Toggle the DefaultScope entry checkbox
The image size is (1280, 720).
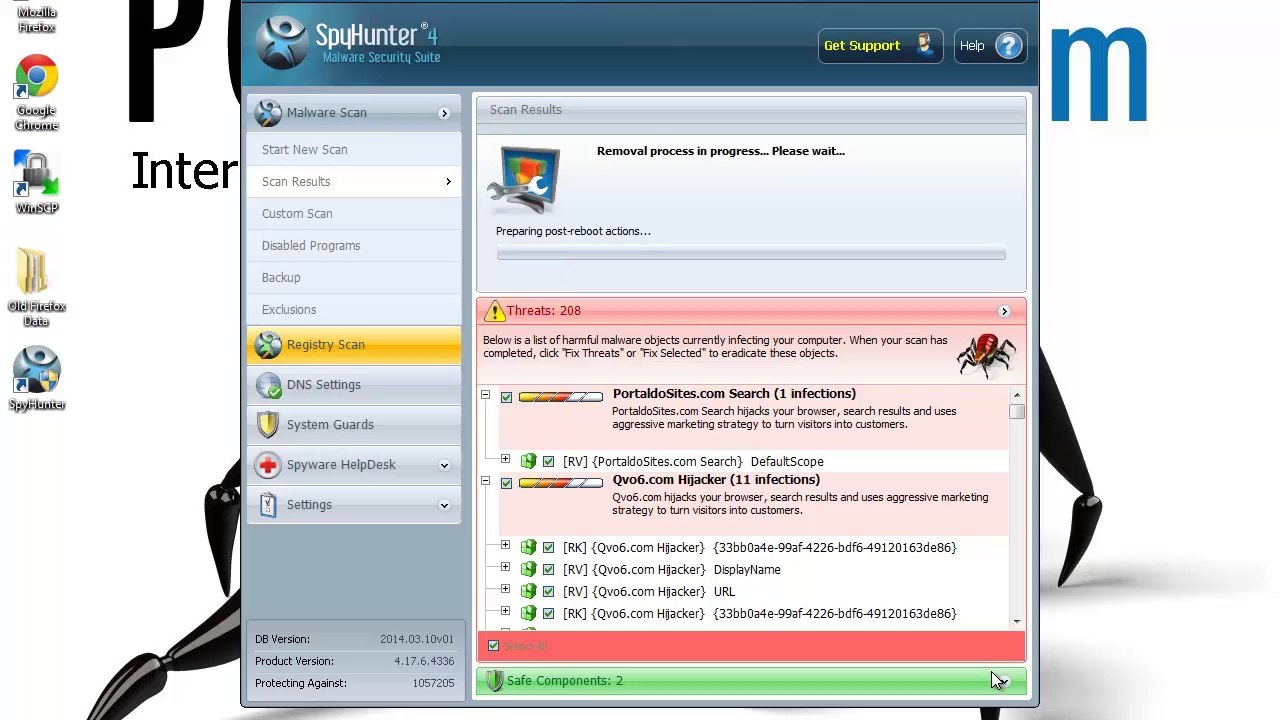(548, 462)
